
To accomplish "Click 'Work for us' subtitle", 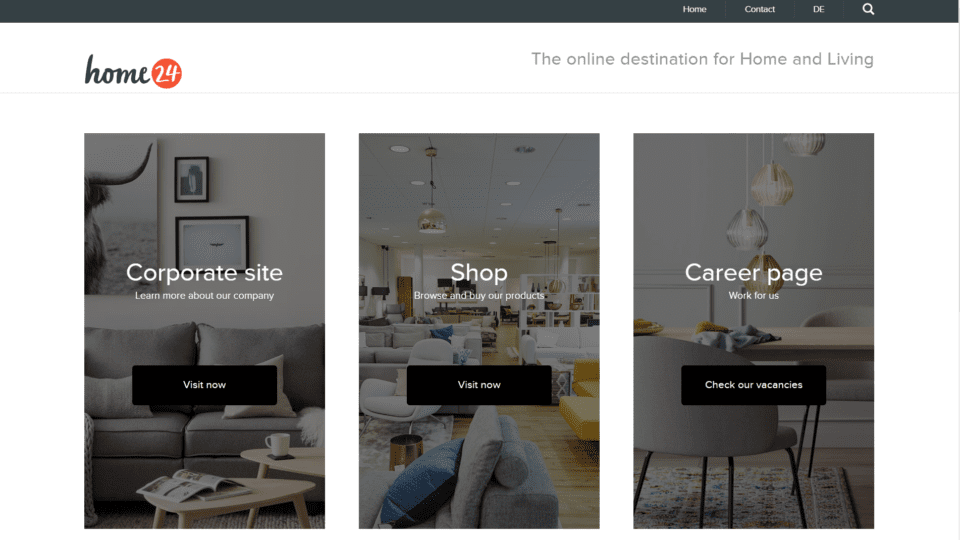I will click(x=753, y=295).
